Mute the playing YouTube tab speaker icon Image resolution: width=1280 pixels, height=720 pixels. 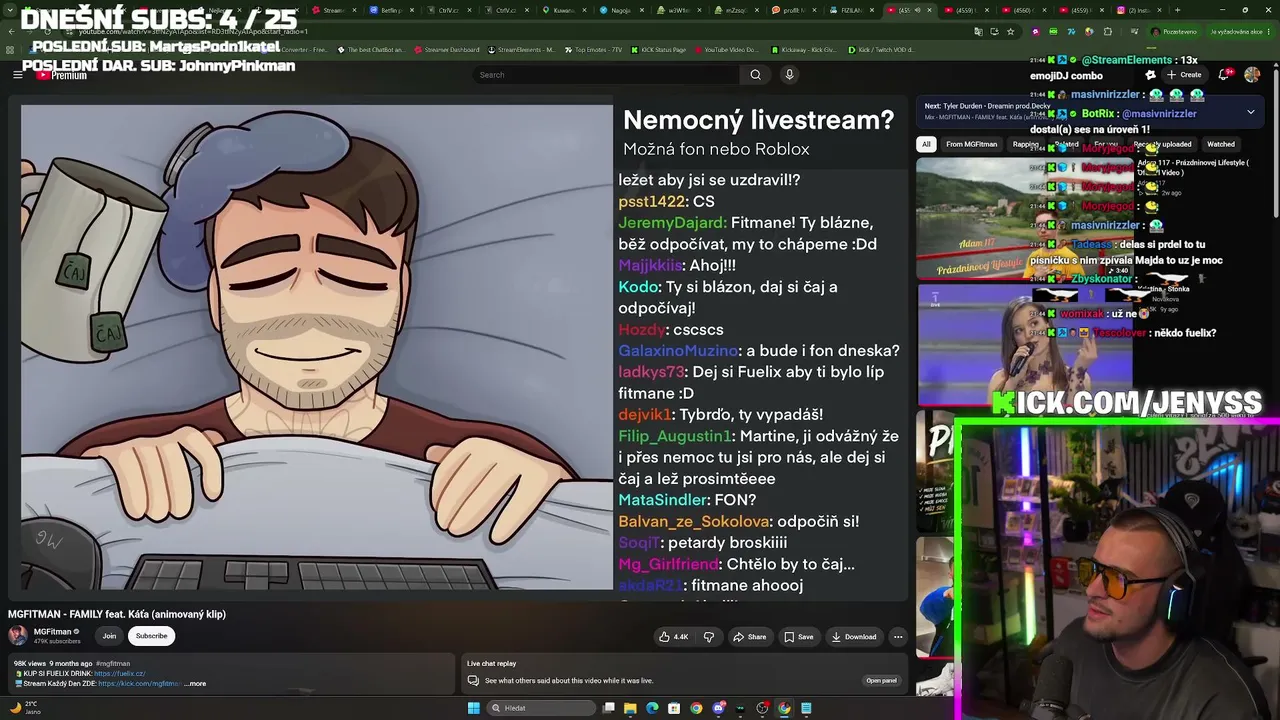coord(920,10)
